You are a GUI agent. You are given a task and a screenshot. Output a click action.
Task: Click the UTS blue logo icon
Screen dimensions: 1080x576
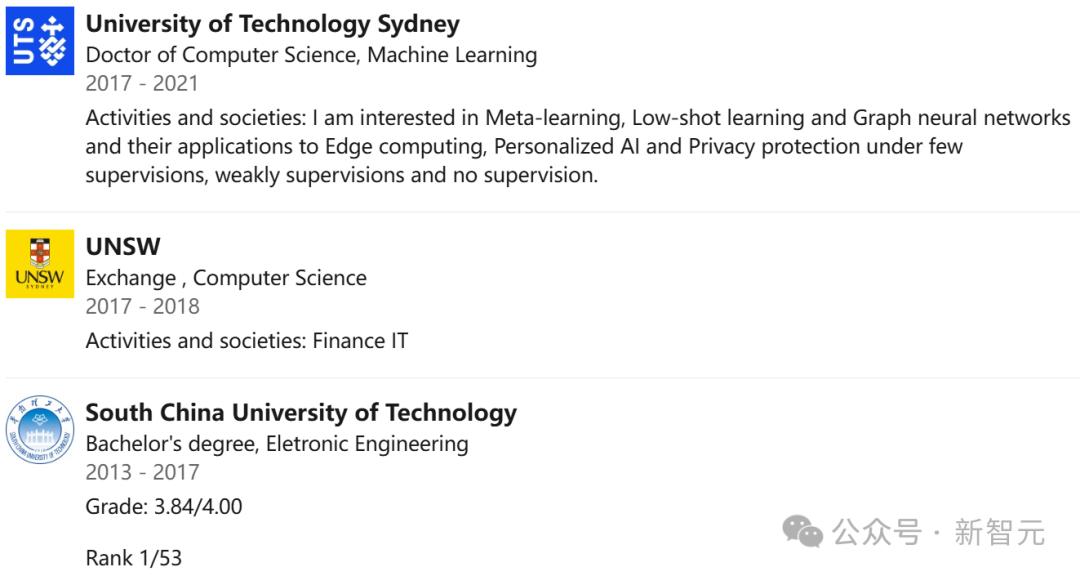click(x=40, y=41)
